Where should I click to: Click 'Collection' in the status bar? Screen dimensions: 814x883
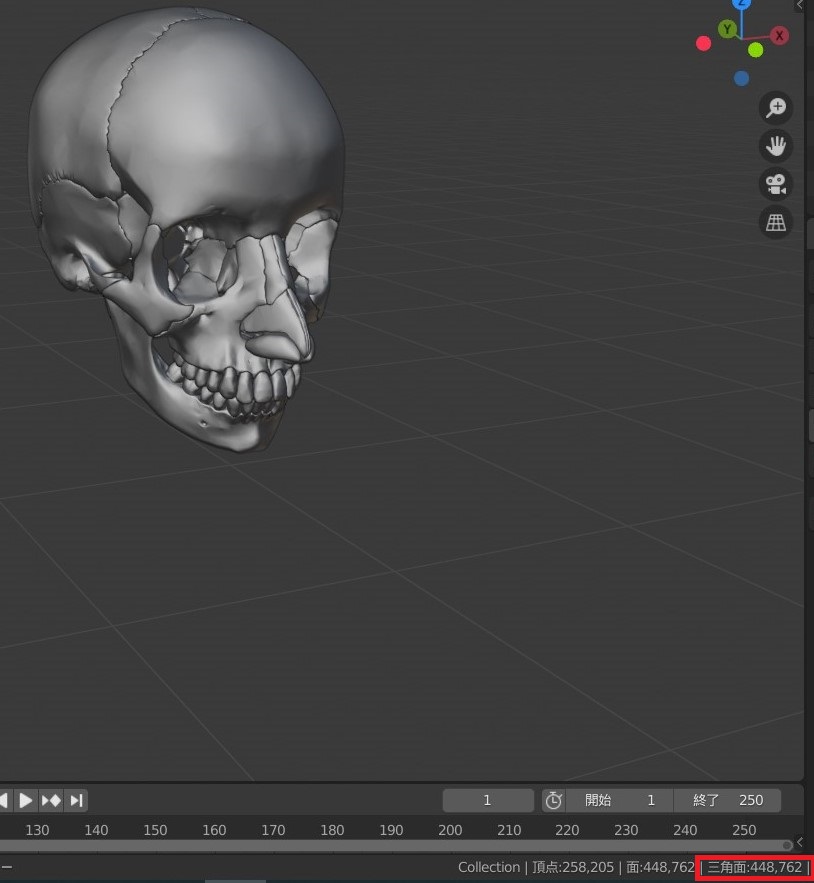click(x=489, y=867)
